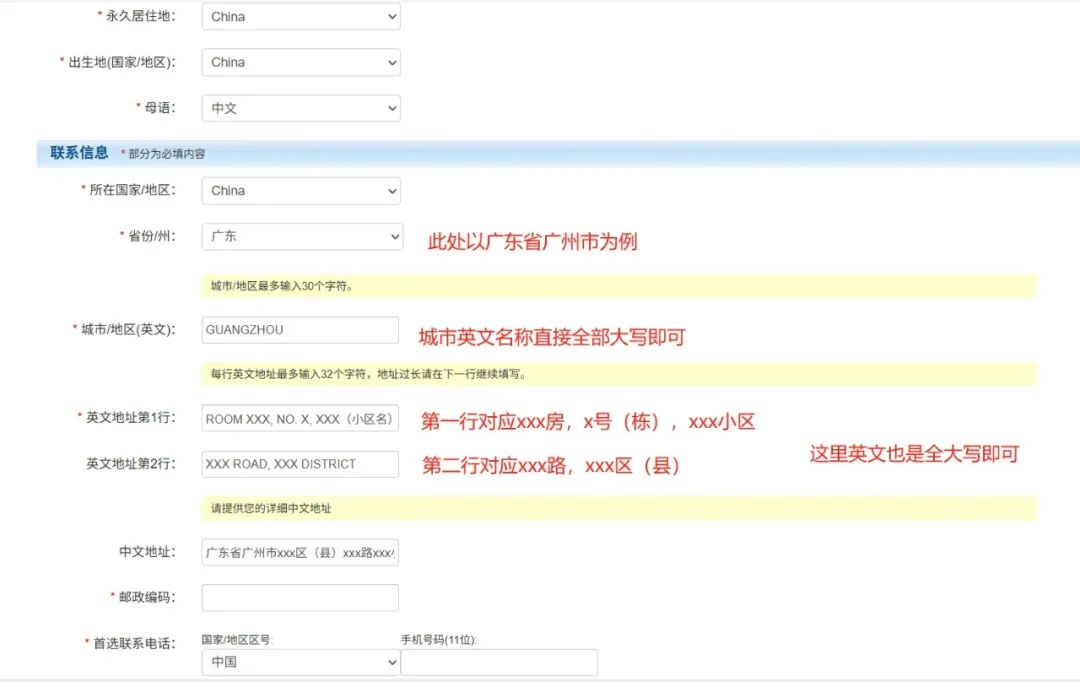Click the 部分为必填内容 note
This screenshot has height=682, width=1080.
point(167,154)
